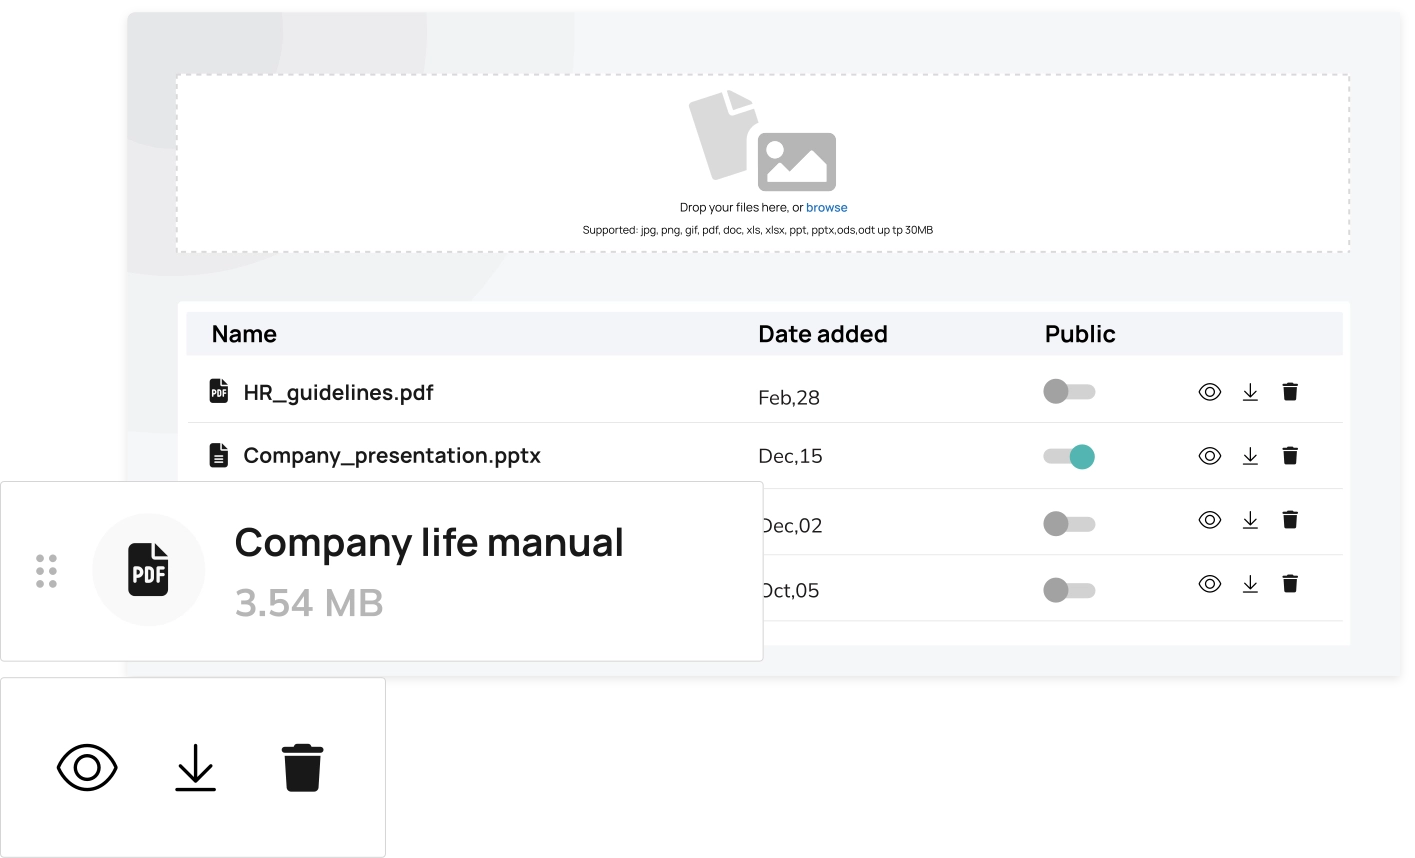1415x858 pixels.
Task: Disable public toggle for Company_presentation.pptx
Action: [1069, 457]
